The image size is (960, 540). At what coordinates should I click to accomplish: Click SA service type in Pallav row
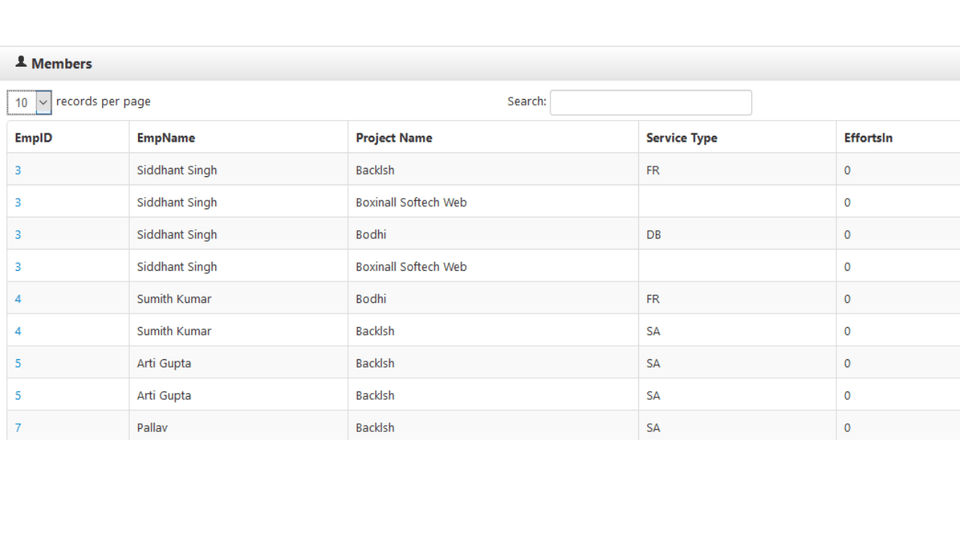click(x=653, y=428)
